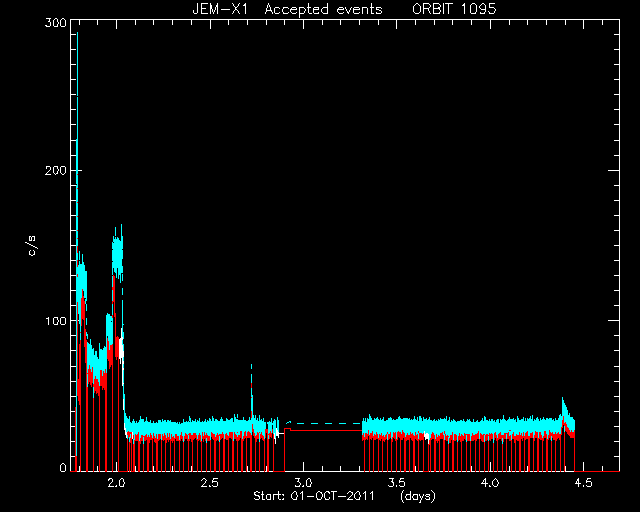This screenshot has height=512, width=640.
Task: Click the '(days)' x-axis unit label
Action: [x=418, y=496]
